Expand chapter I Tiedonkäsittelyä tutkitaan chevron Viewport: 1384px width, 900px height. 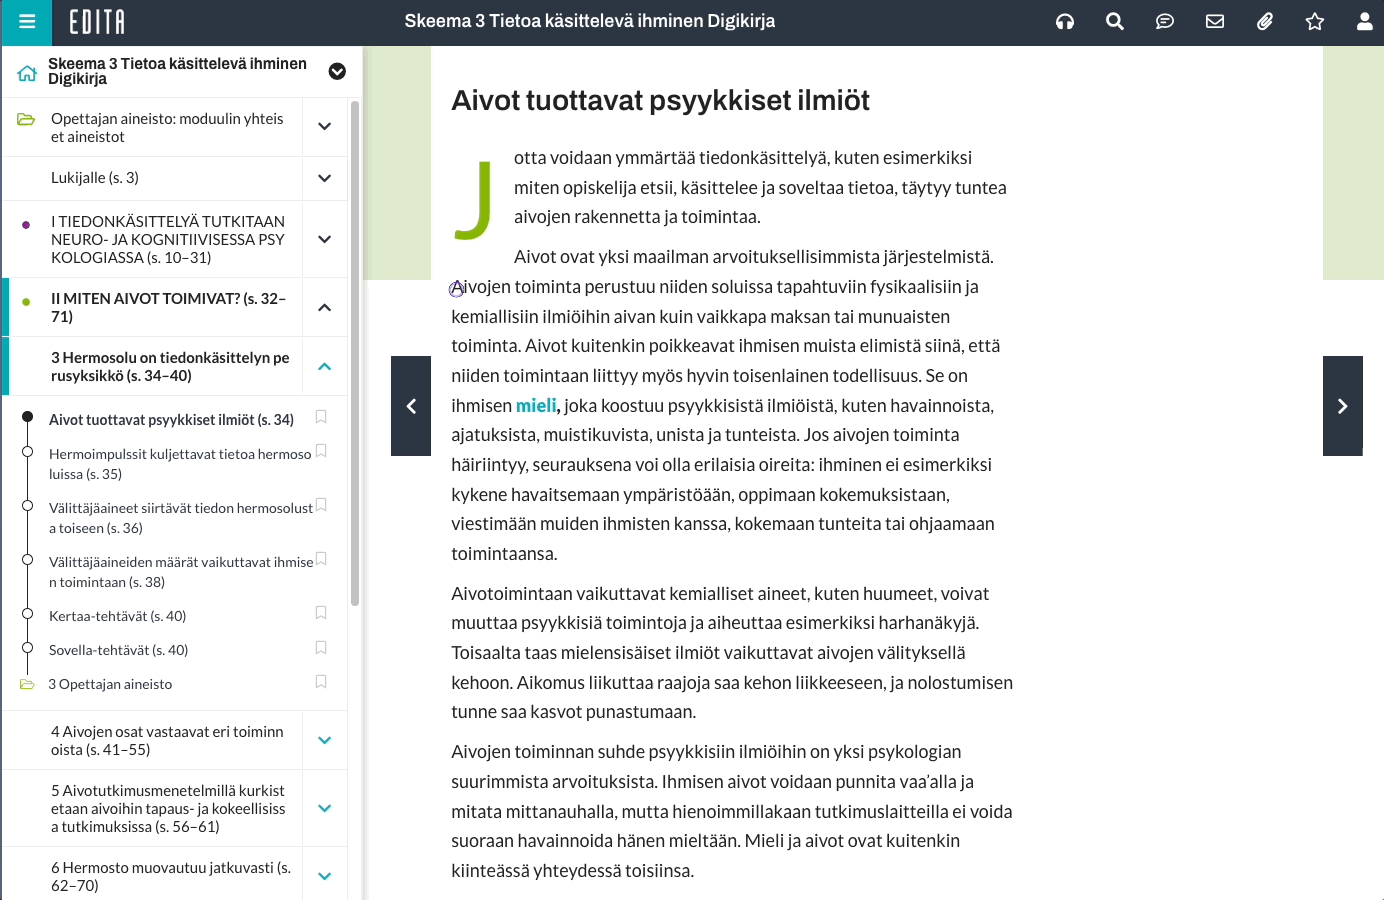tap(324, 239)
